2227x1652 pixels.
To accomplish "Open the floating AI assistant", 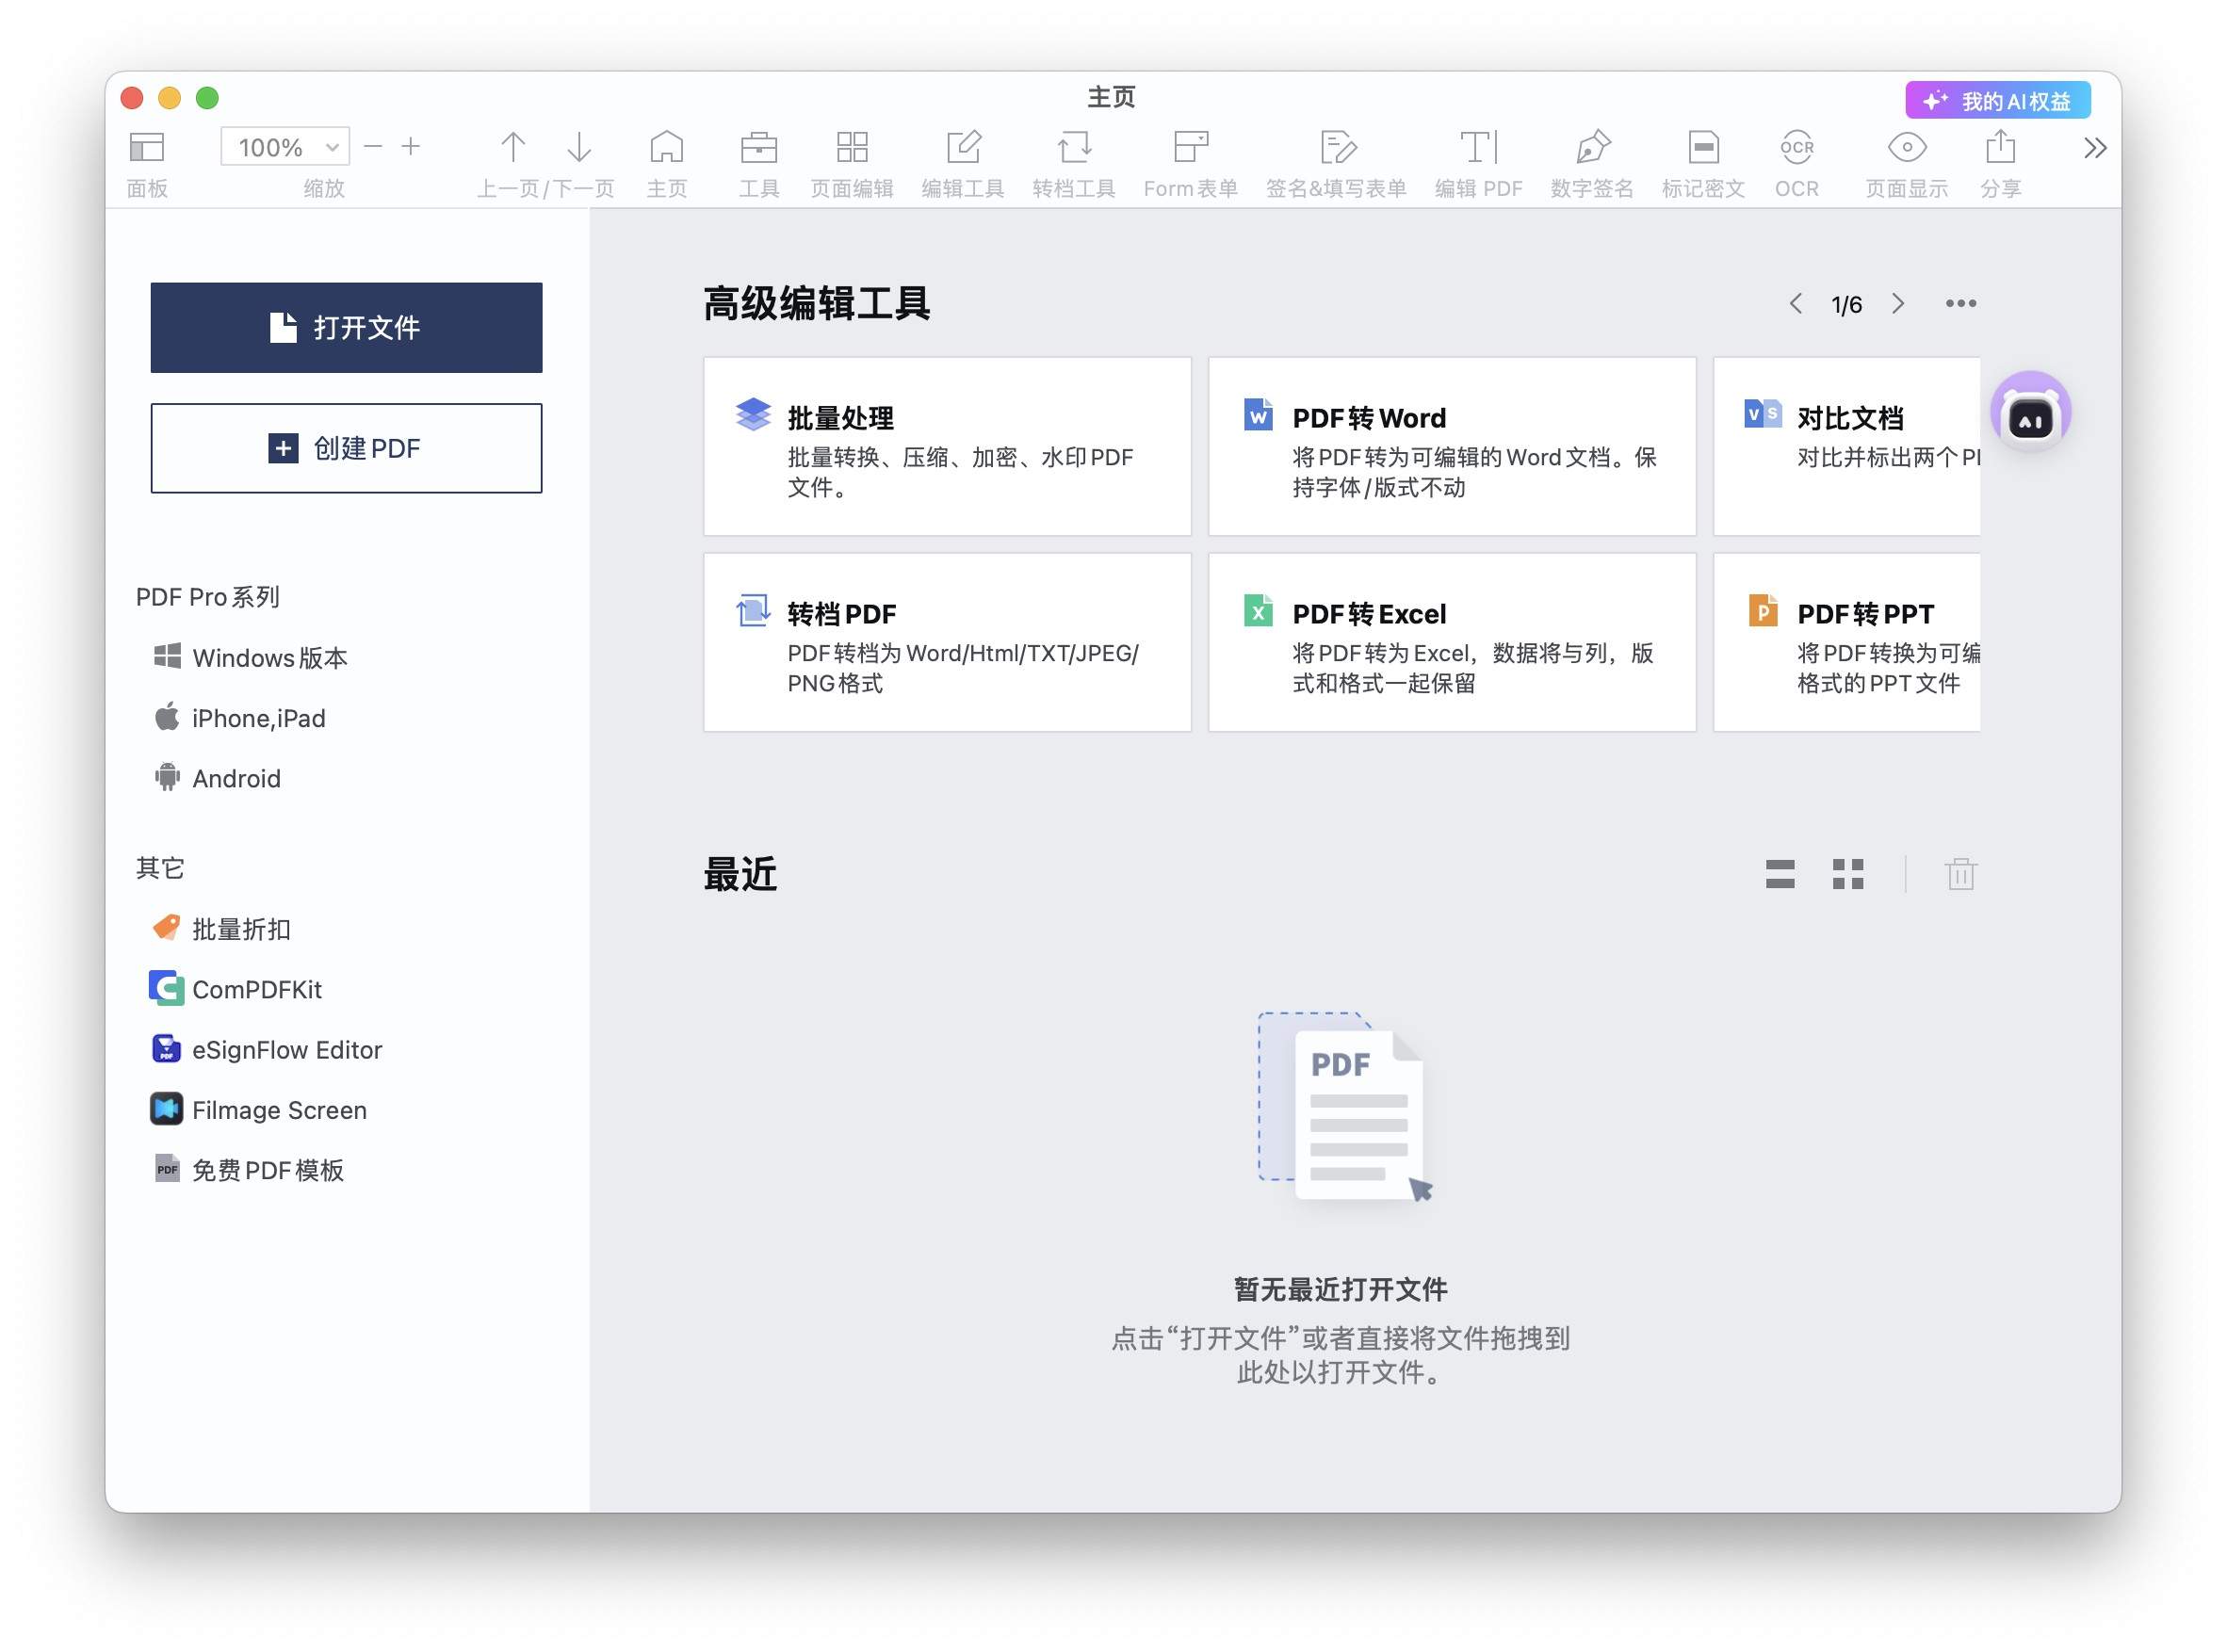I will point(2030,413).
